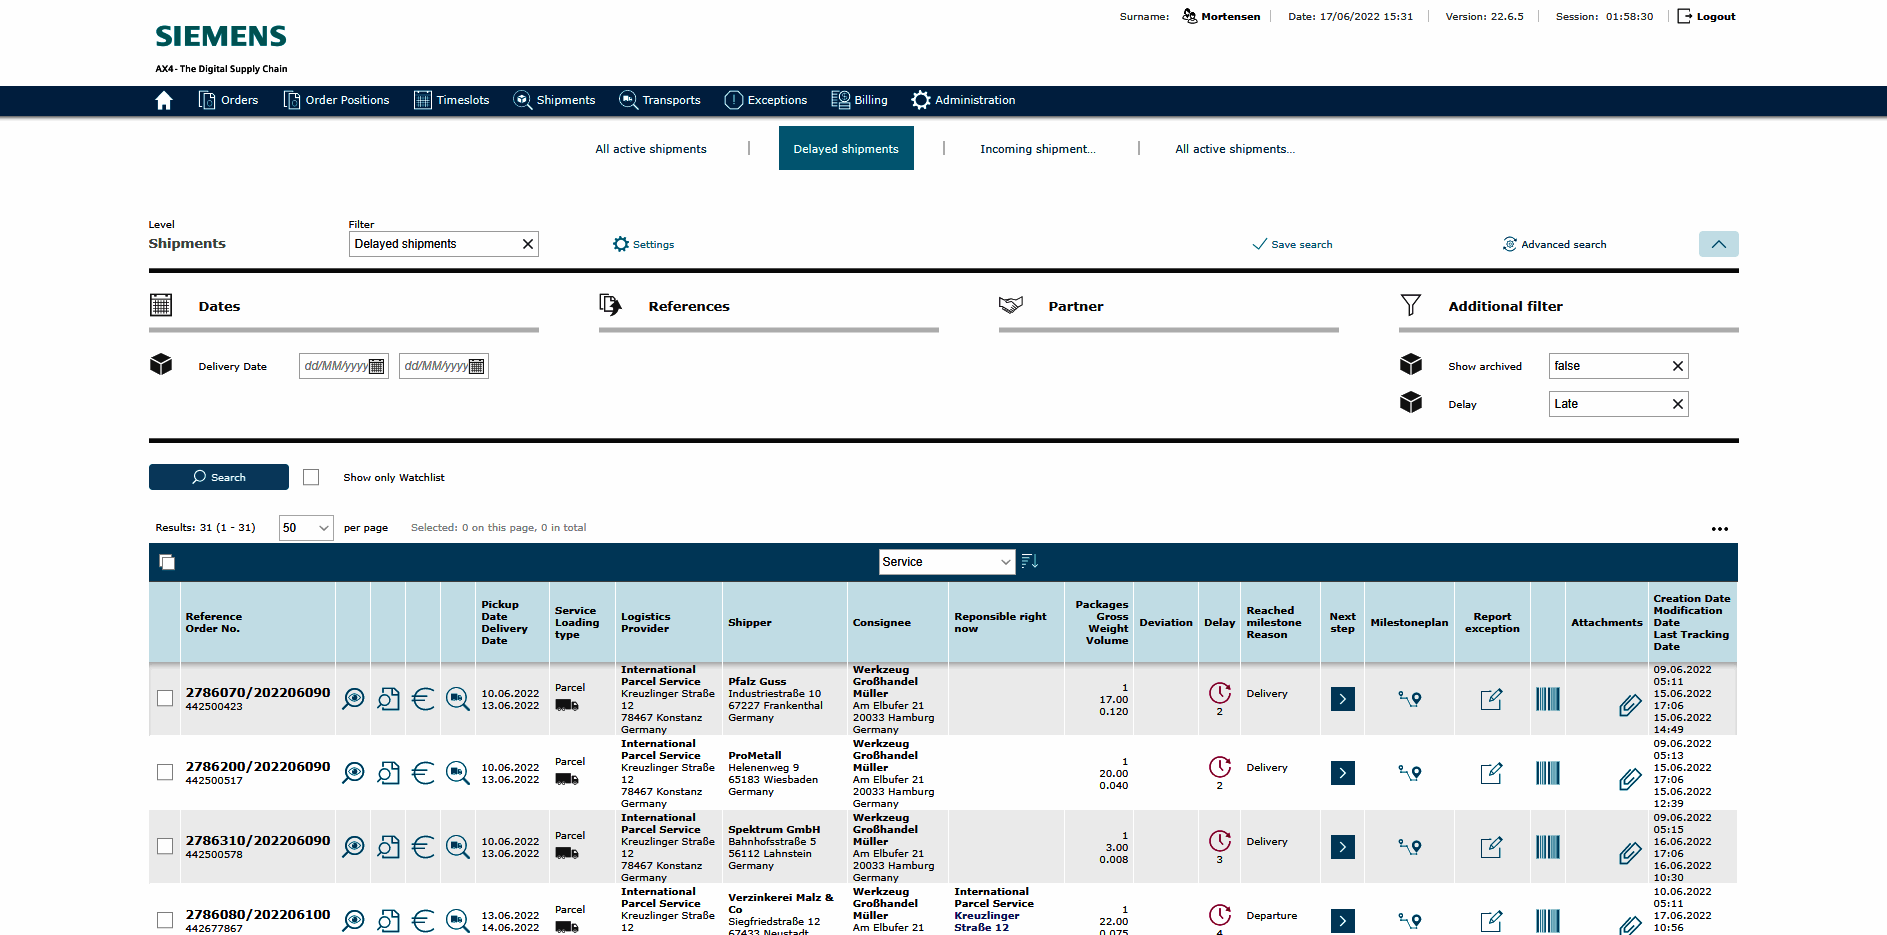The image size is (1887, 935).
Task: Open the milestoneplan map icon for first shipment
Action: (x=1409, y=699)
